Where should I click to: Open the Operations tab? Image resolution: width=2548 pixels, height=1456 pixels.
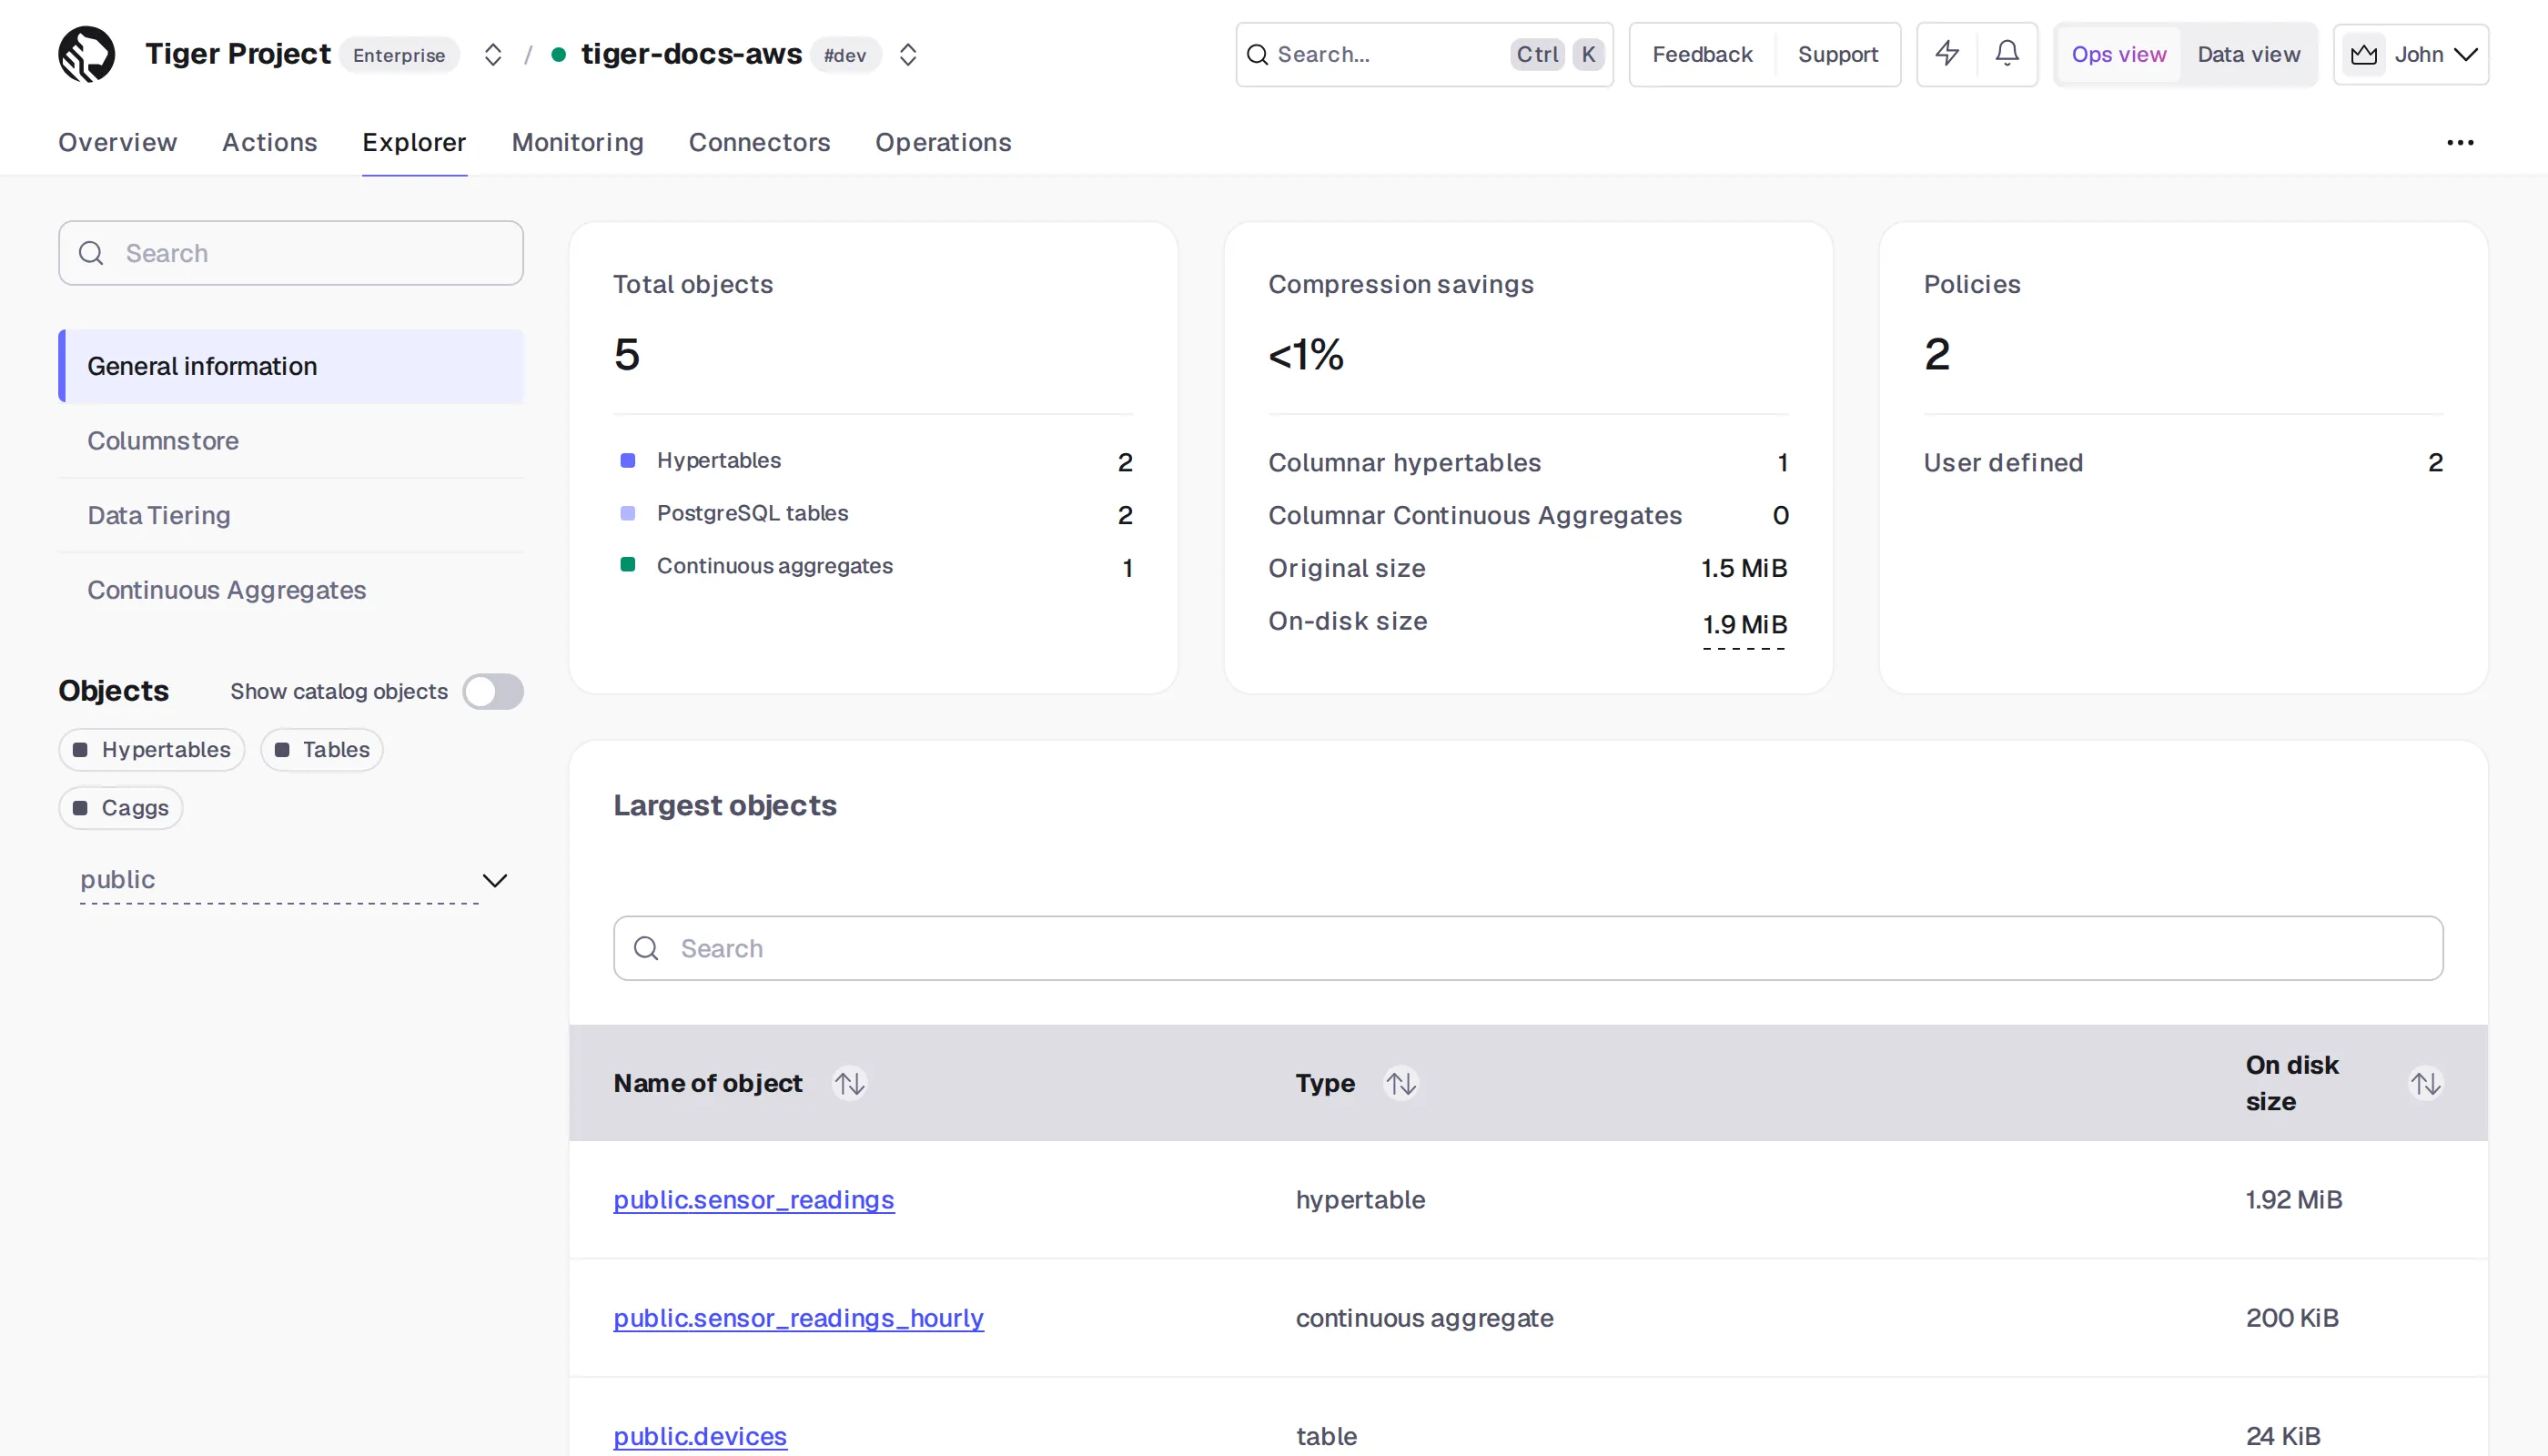pos(943,143)
